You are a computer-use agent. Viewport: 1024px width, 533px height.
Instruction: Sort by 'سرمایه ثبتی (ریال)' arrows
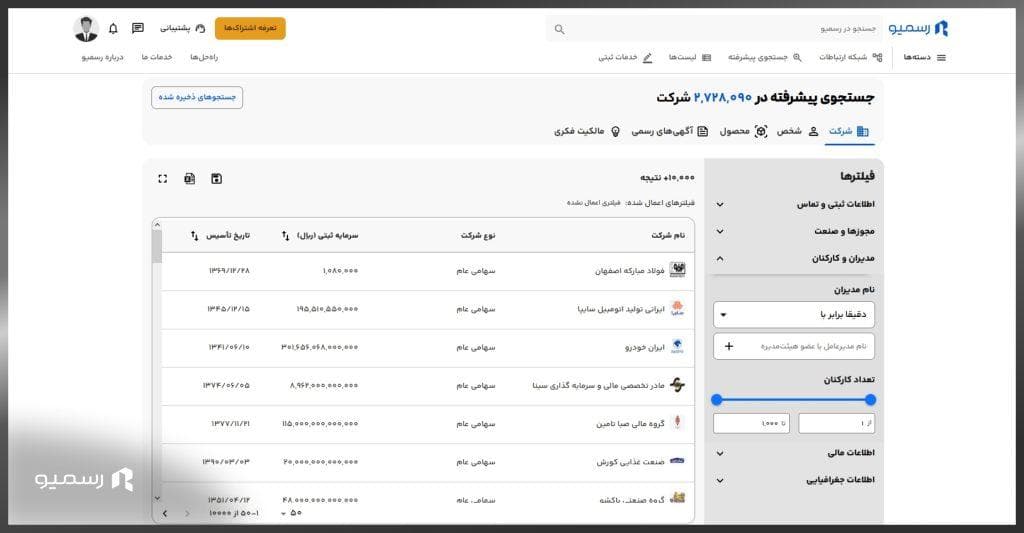click(x=285, y=235)
